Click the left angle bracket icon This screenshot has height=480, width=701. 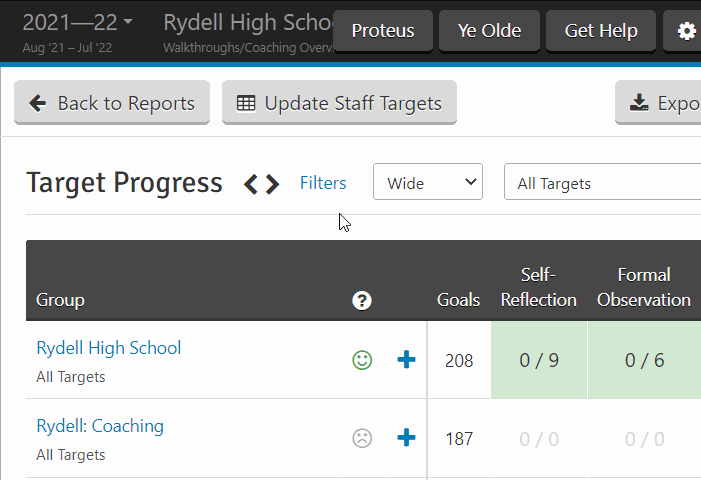pos(251,184)
